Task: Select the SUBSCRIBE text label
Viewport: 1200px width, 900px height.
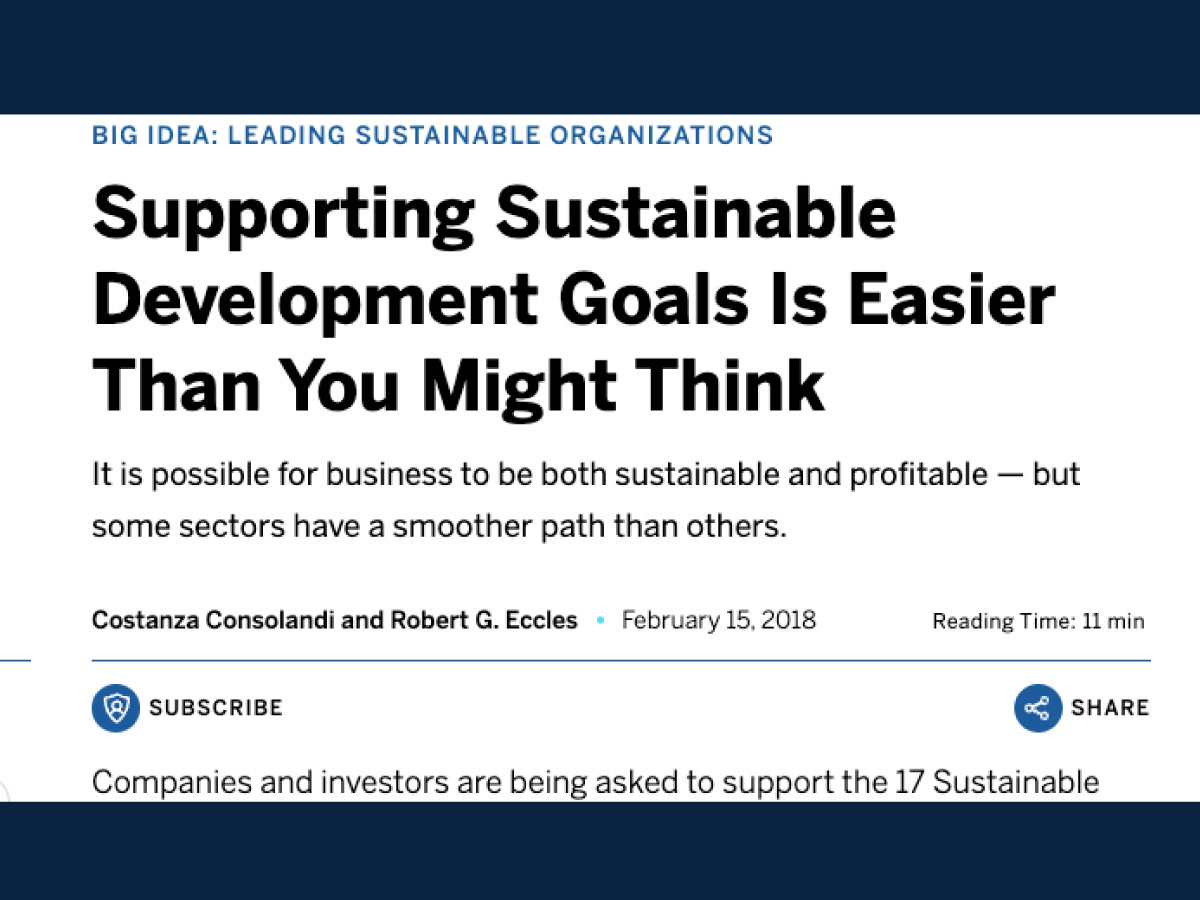Action: [x=216, y=708]
